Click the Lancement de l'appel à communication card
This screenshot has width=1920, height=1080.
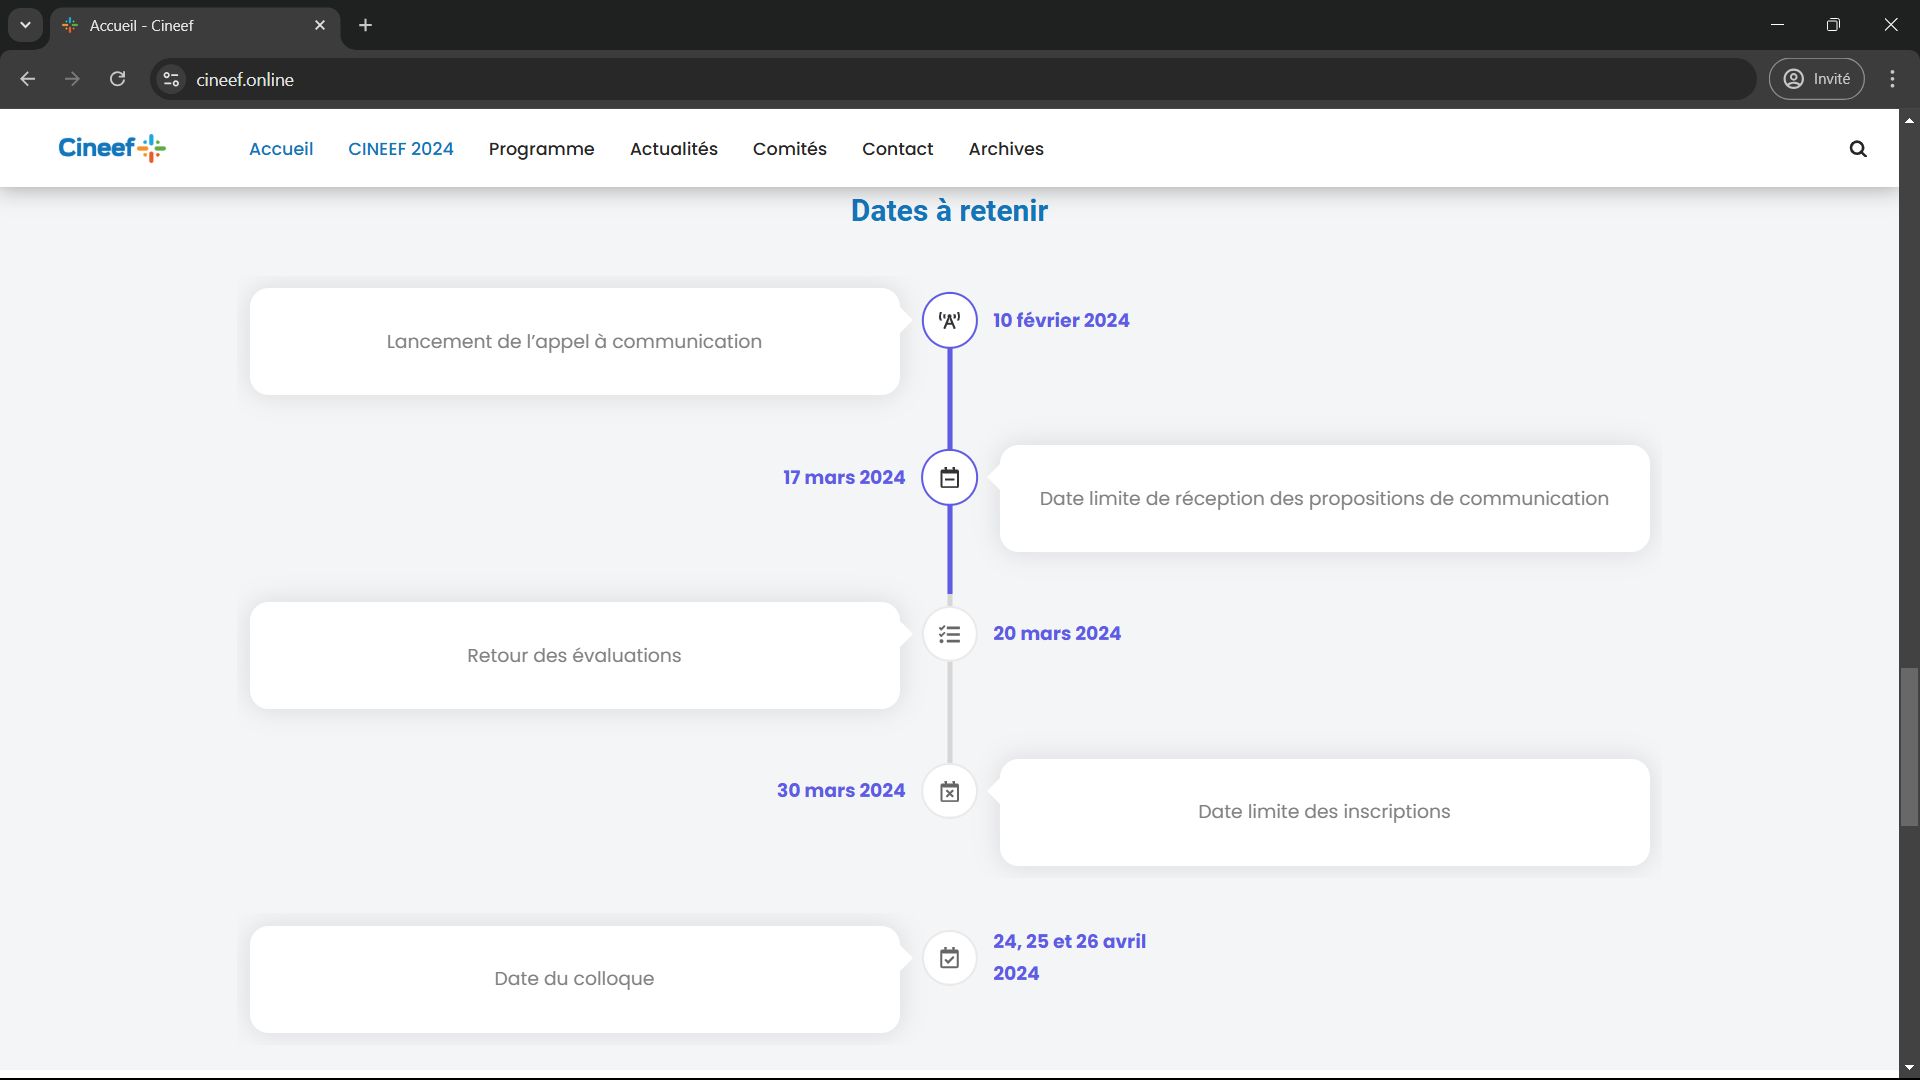coord(575,342)
